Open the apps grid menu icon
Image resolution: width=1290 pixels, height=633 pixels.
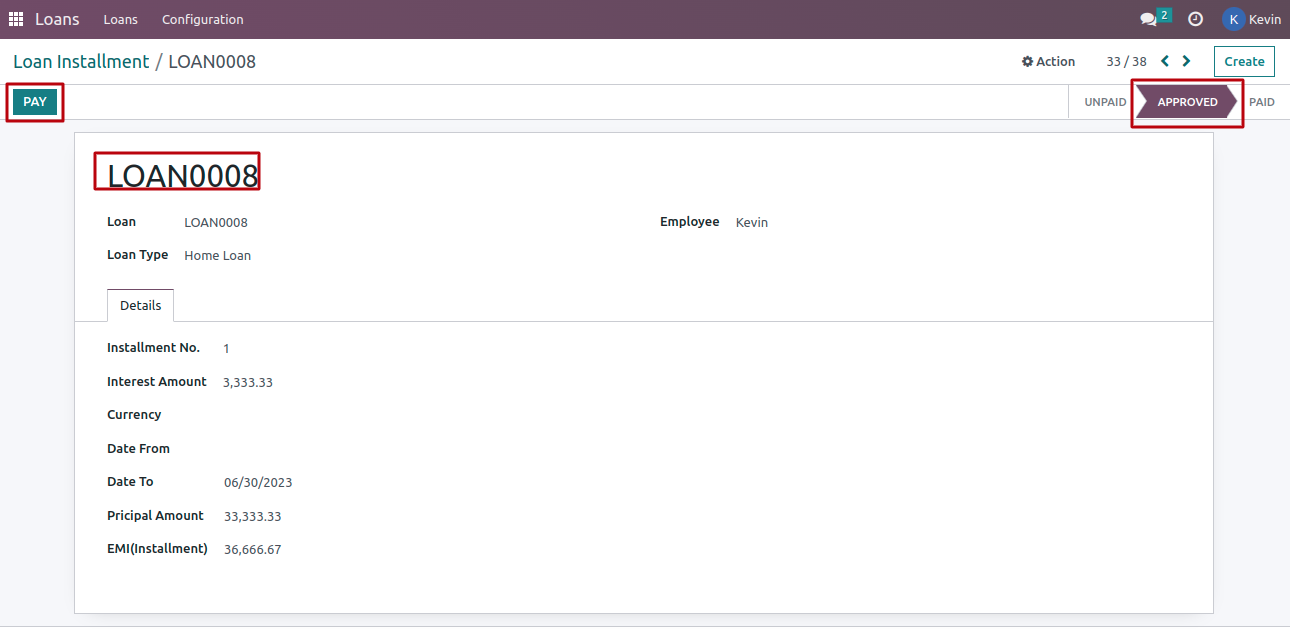16,19
